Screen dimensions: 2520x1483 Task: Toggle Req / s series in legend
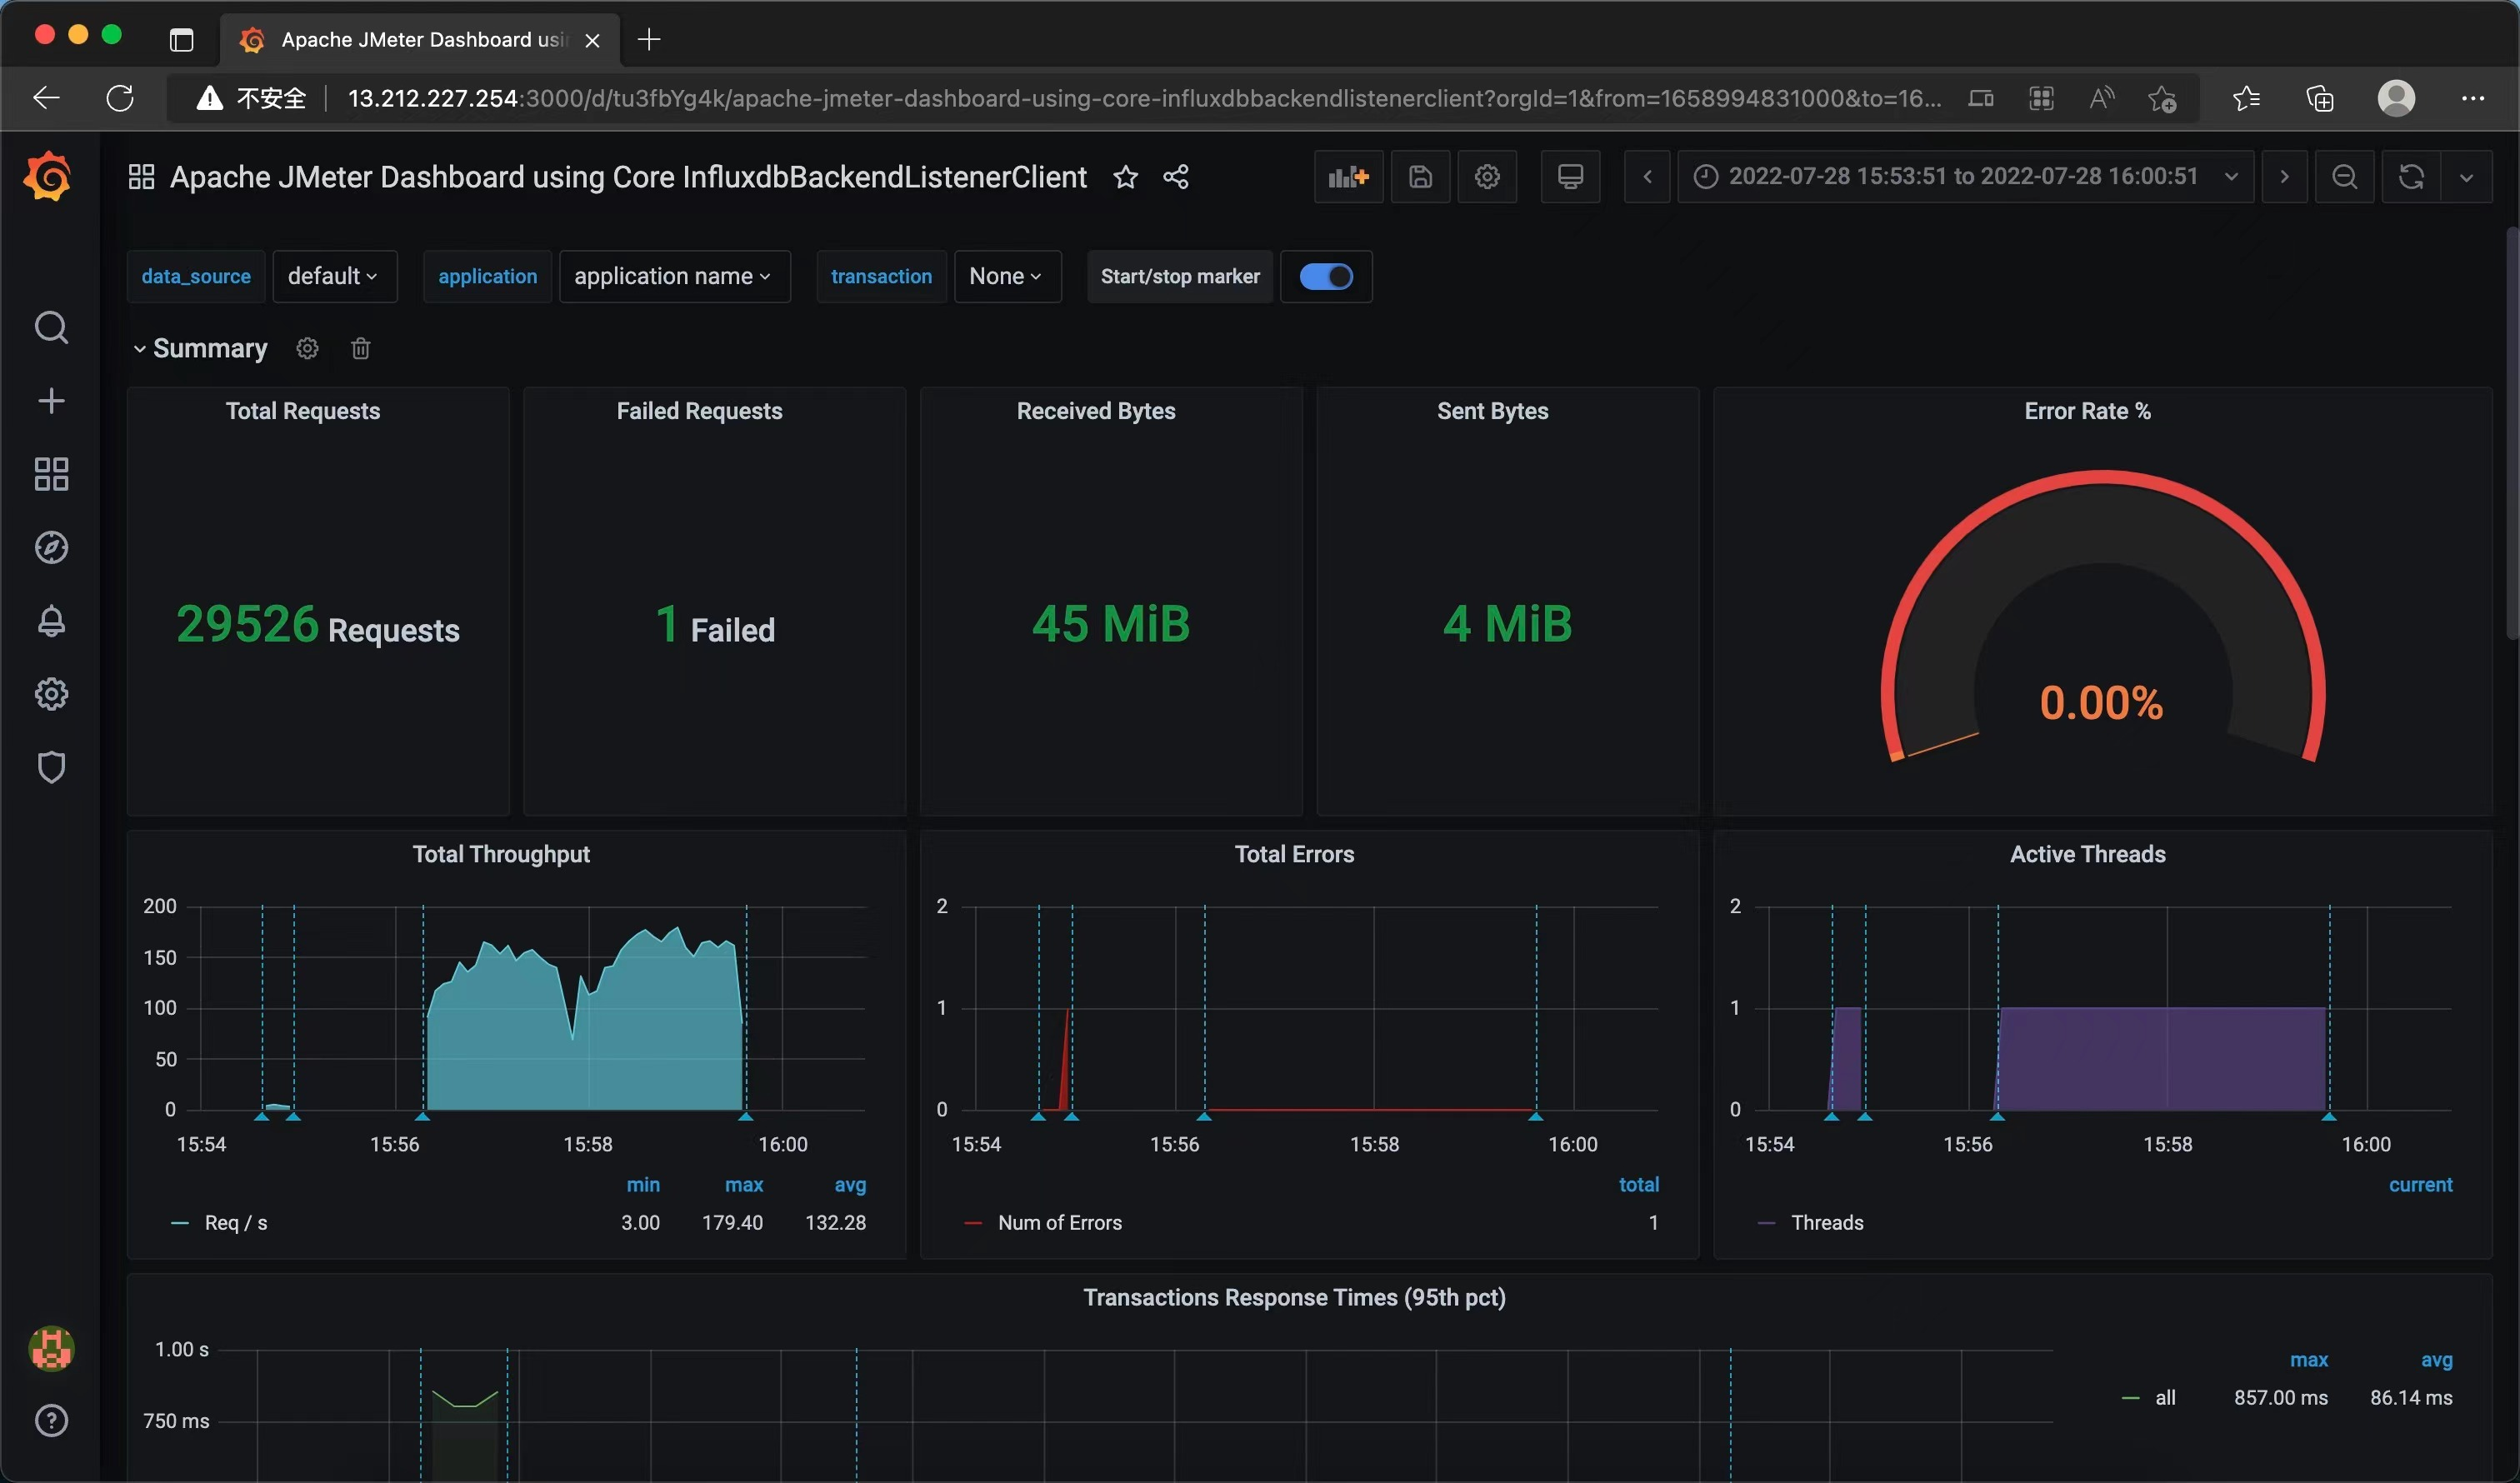tap(235, 1223)
